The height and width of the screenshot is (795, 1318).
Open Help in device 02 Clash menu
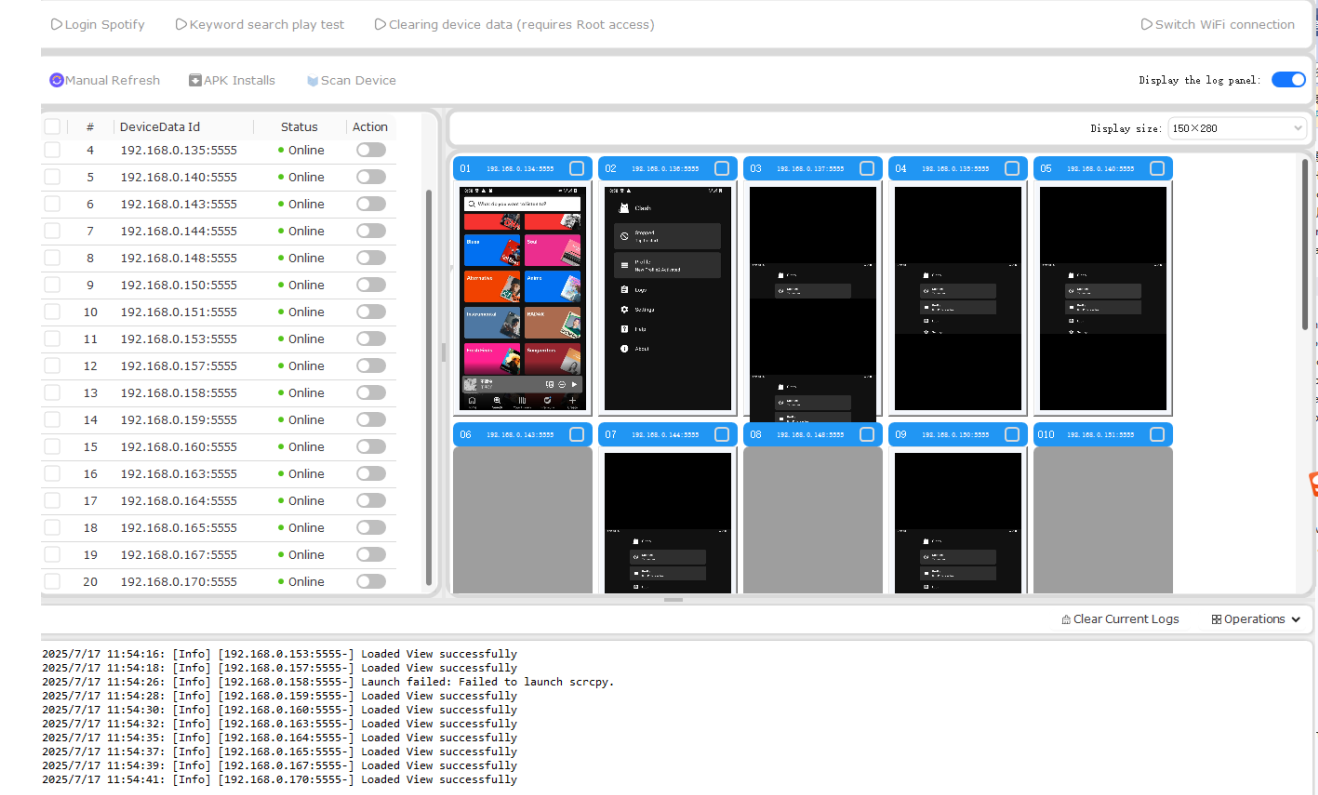pos(634,329)
